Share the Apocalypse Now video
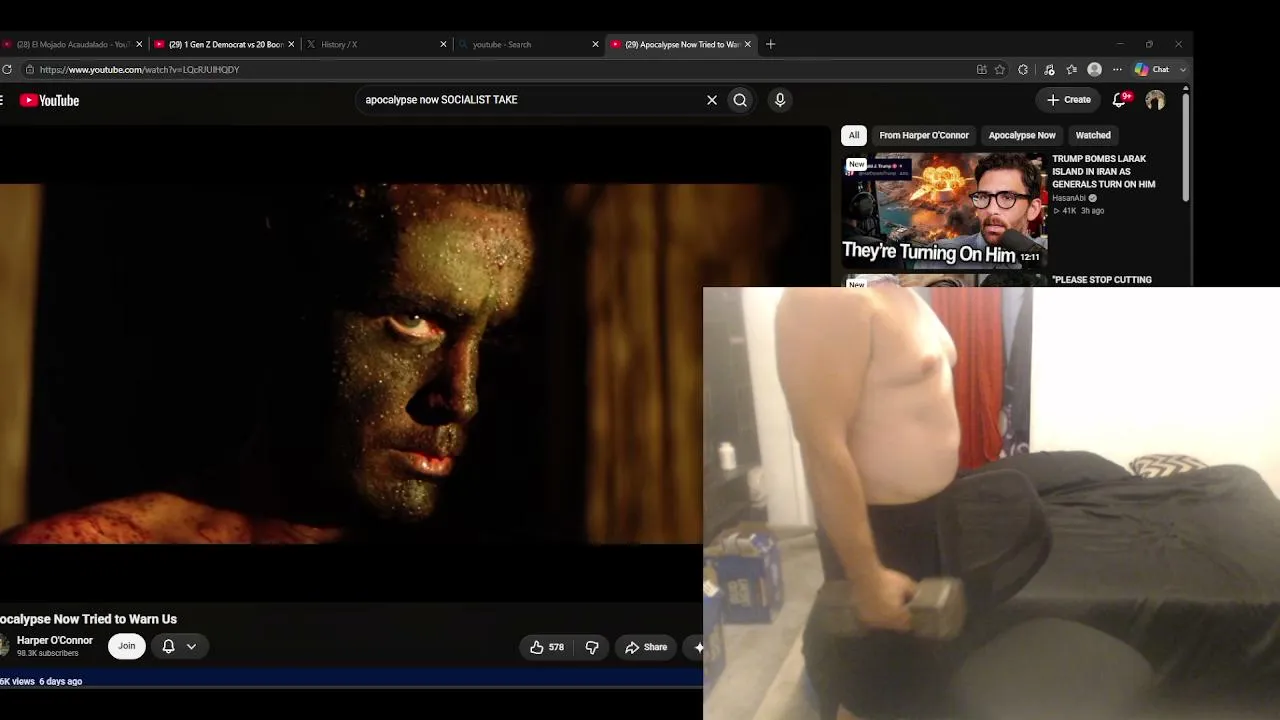The height and width of the screenshot is (720, 1280). (646, 647)
